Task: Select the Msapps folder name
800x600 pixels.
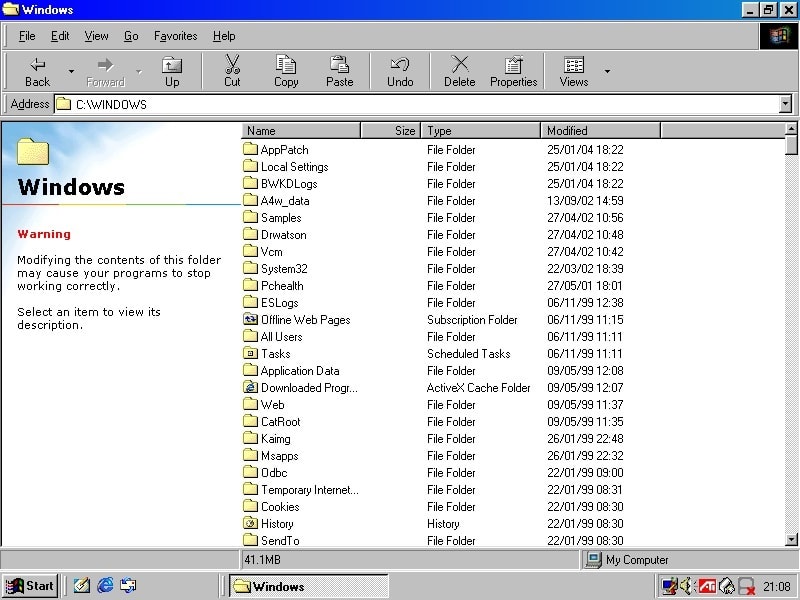Action: click(x=279, y=456)
